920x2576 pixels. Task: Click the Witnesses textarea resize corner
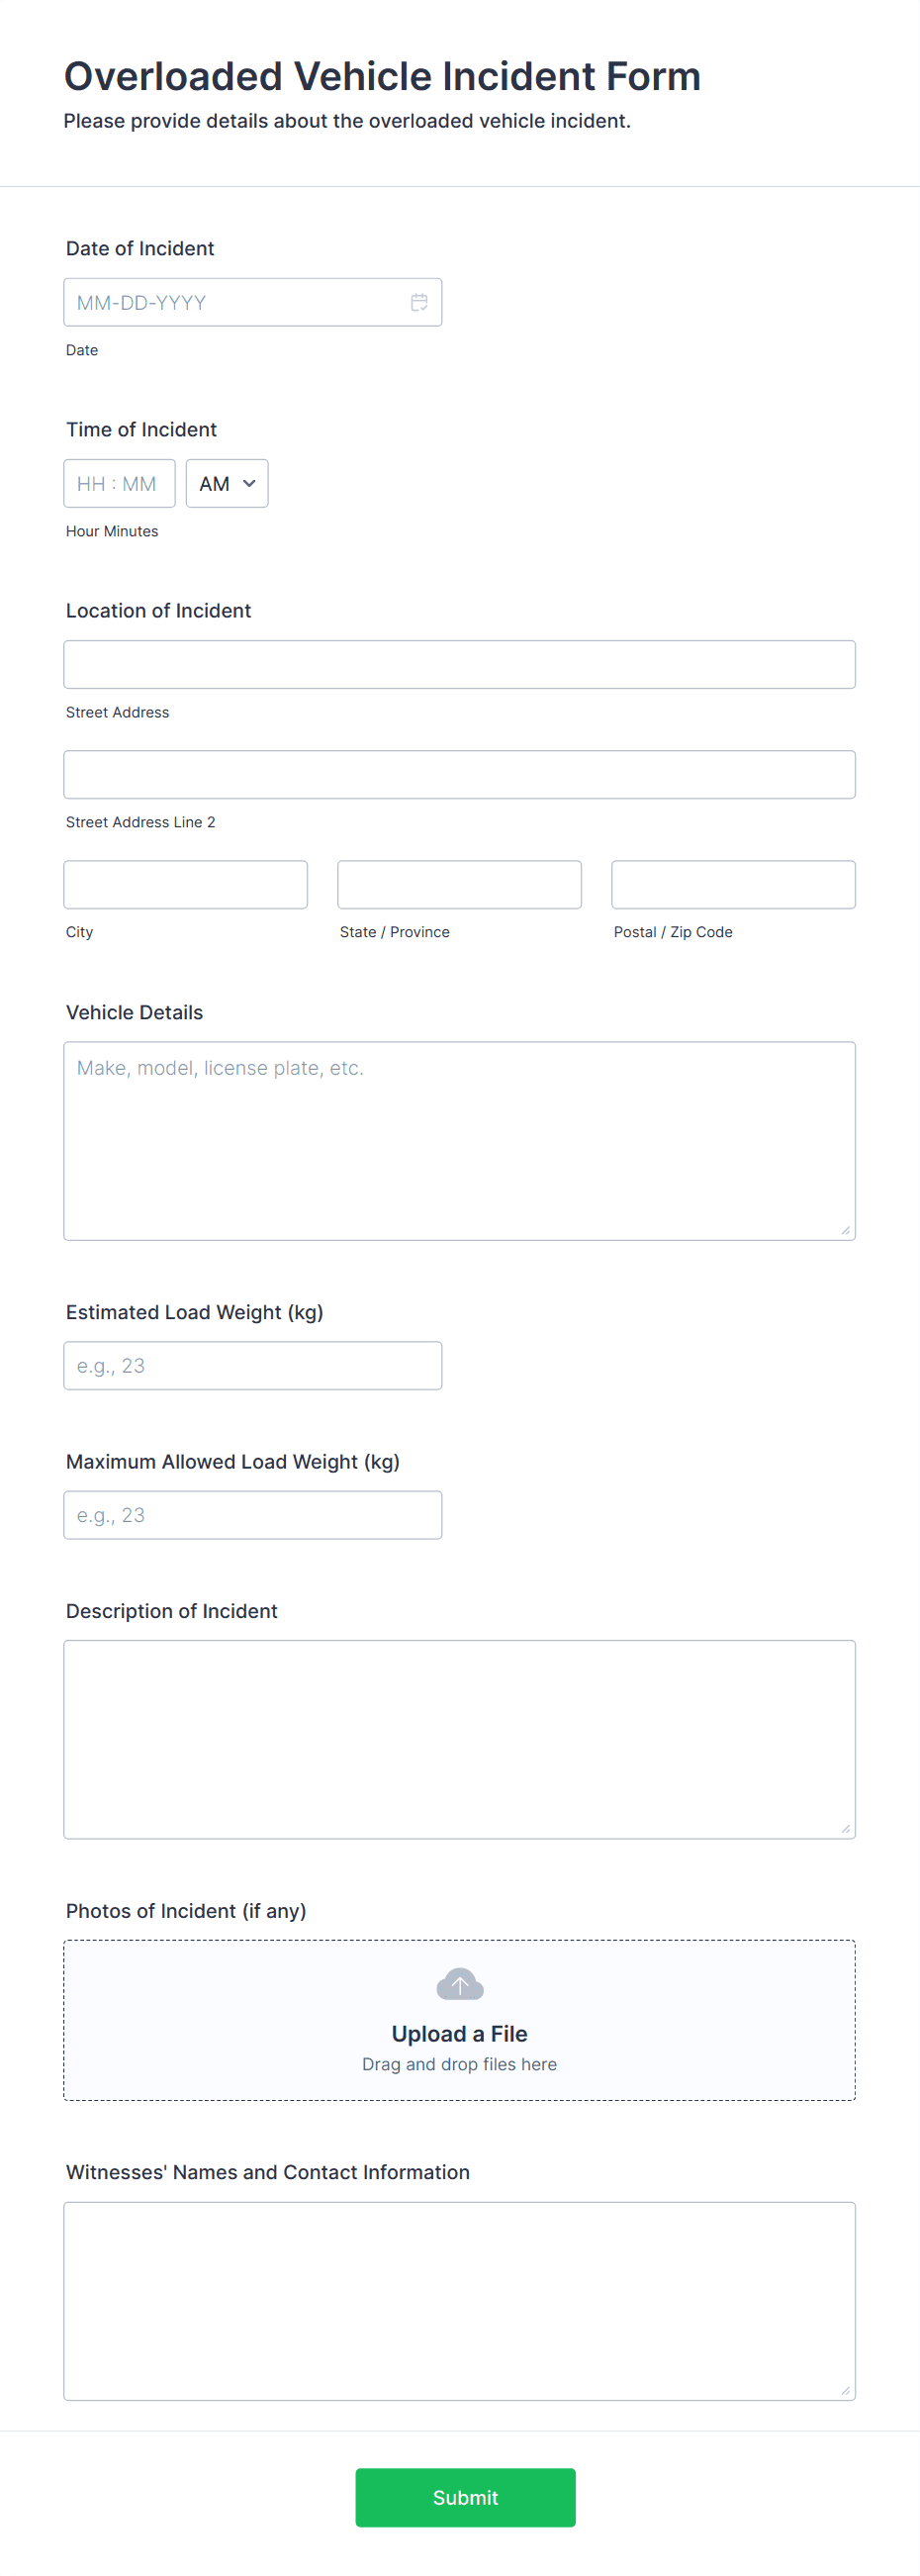[x=846, y=2391]
